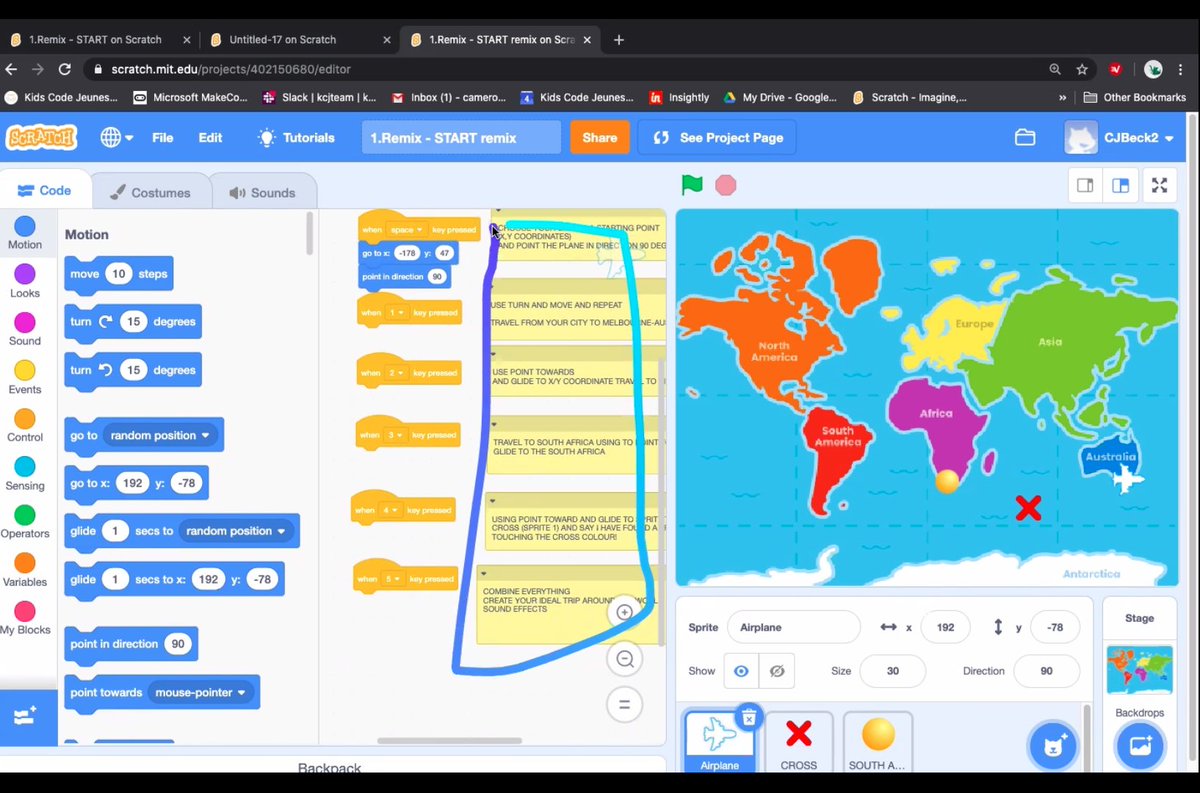The image size is (1200, 793).
Task: Enter full screen stage mode
Action: (x=1159, y=185)
